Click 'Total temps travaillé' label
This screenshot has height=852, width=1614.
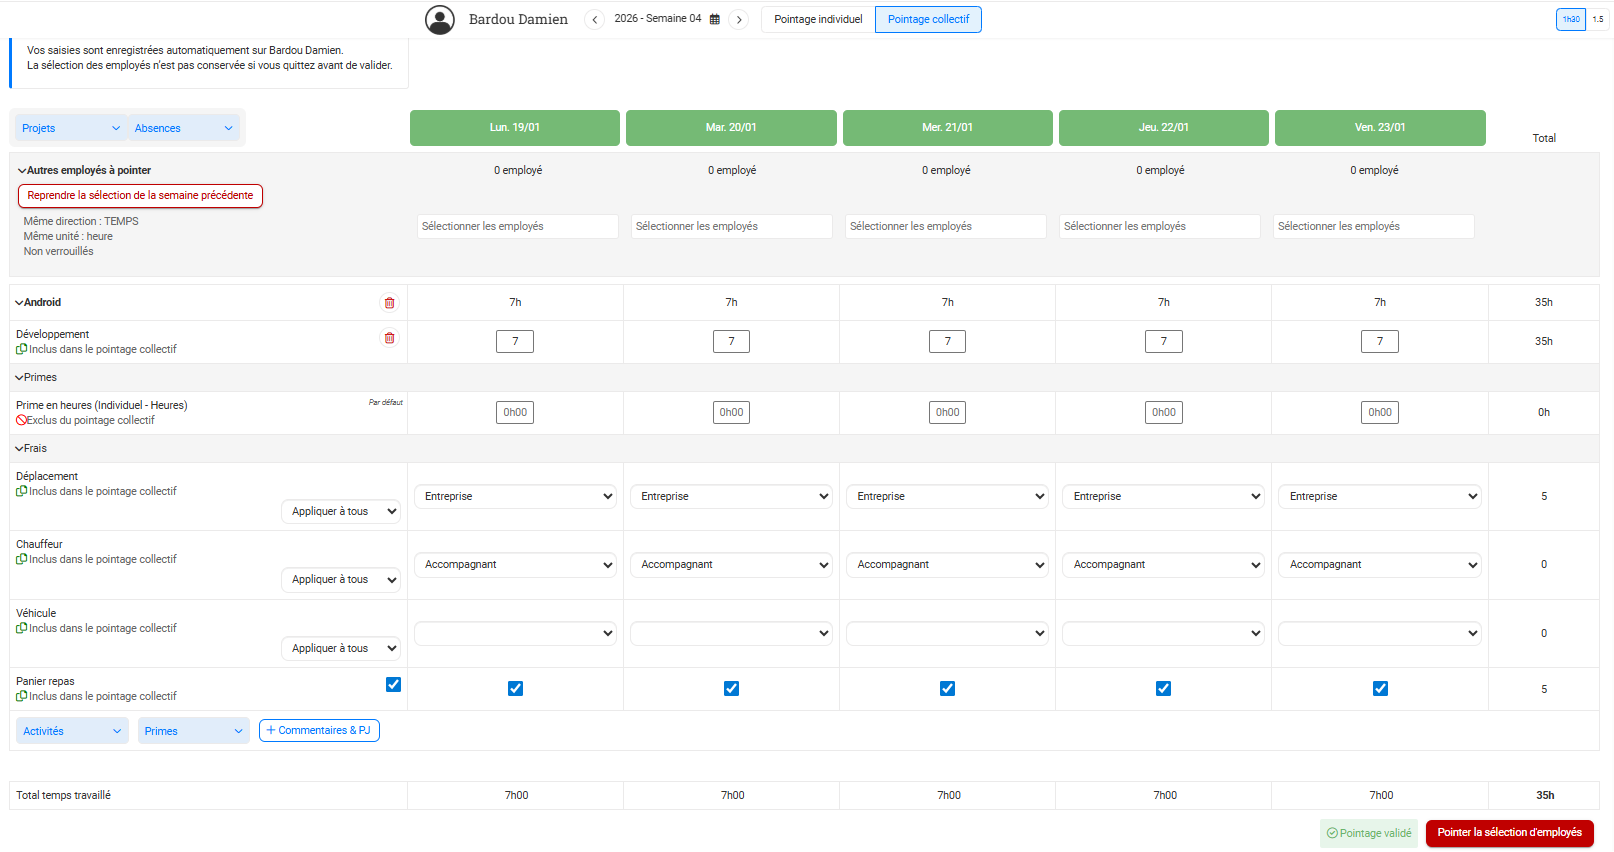coord(64,796)
